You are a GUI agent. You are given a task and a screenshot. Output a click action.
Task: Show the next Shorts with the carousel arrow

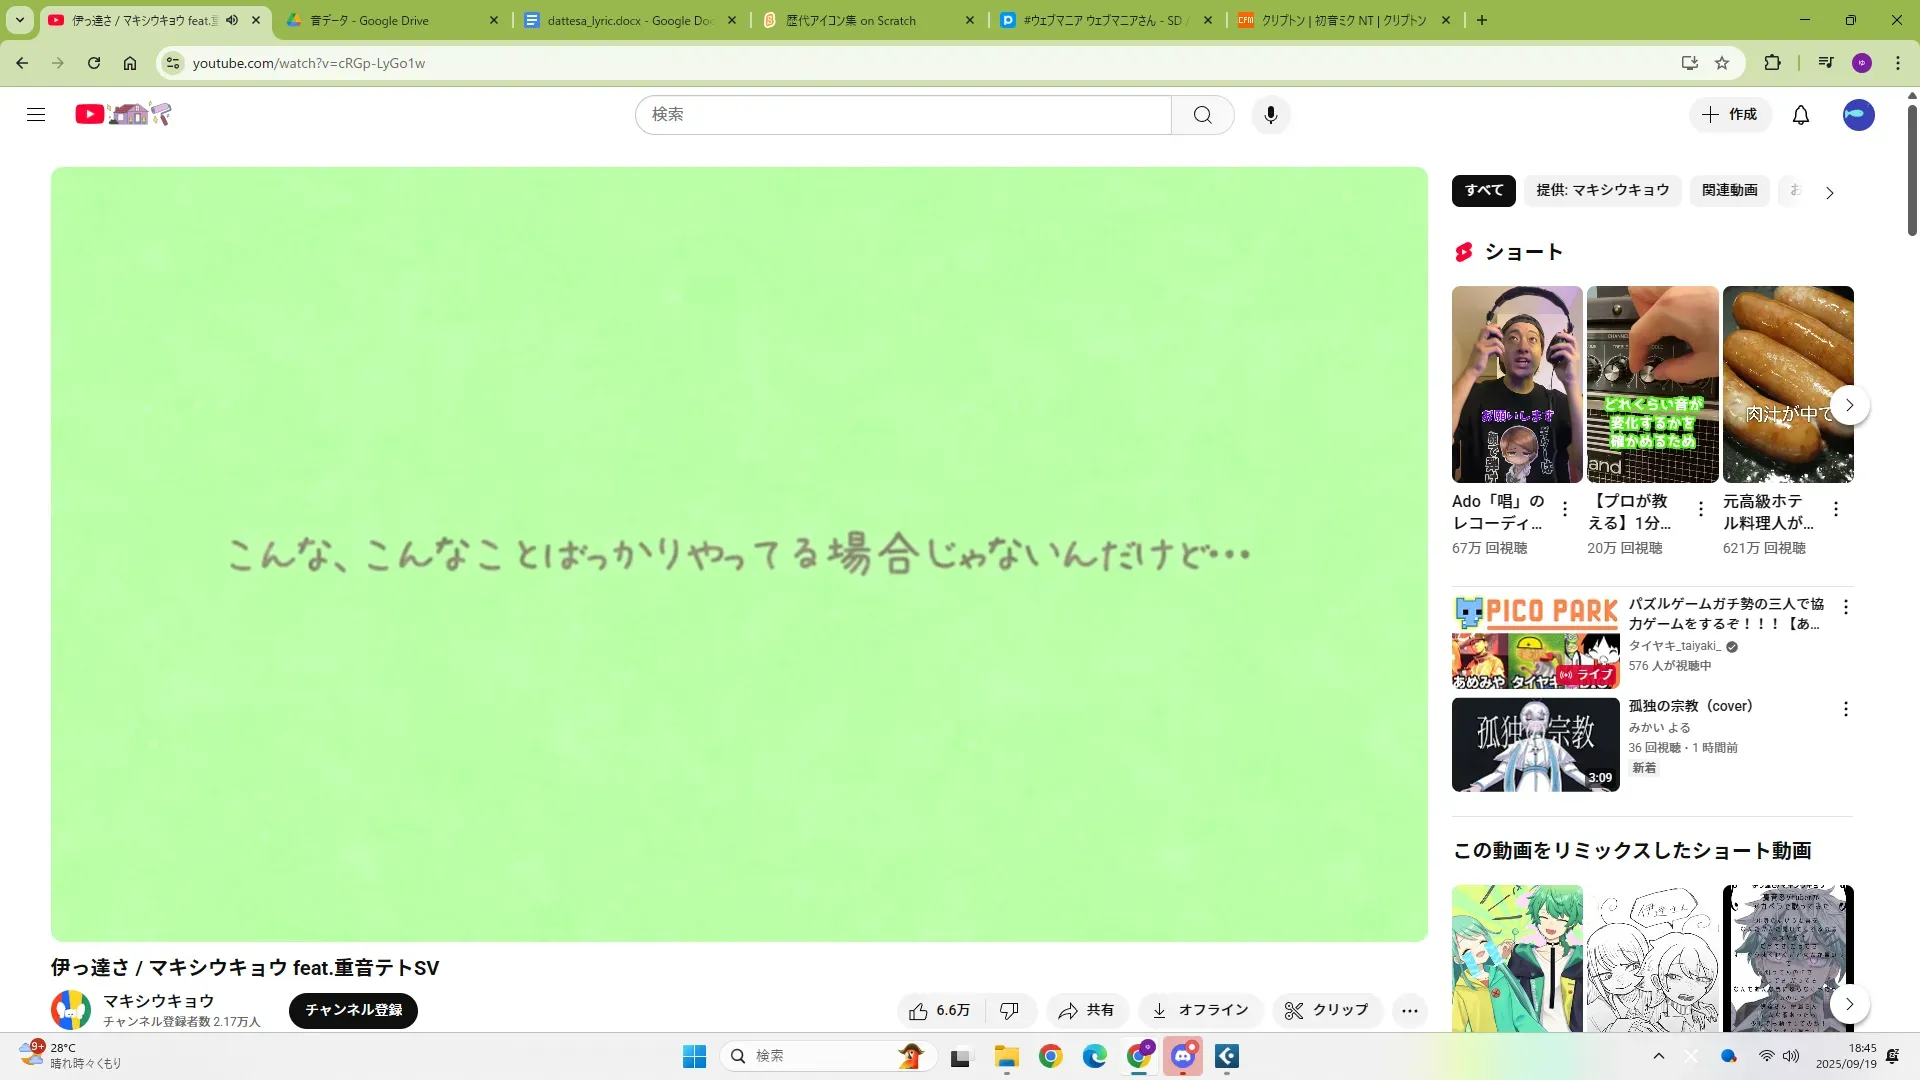tap(1849, 405)
